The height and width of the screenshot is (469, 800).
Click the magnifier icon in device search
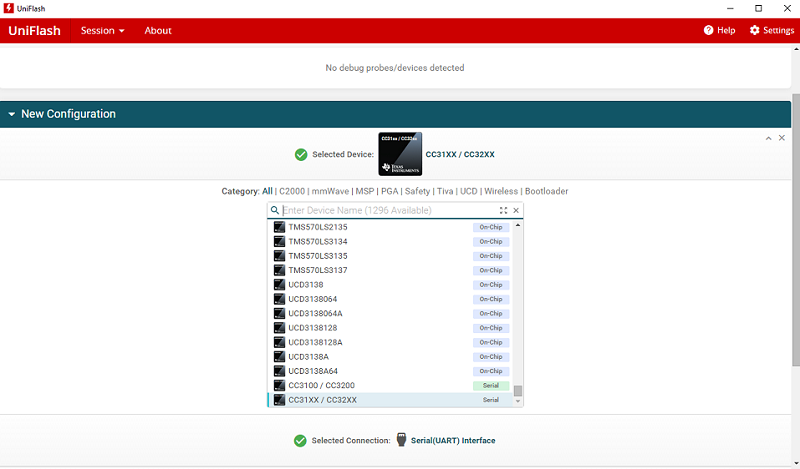pos(274,211)
